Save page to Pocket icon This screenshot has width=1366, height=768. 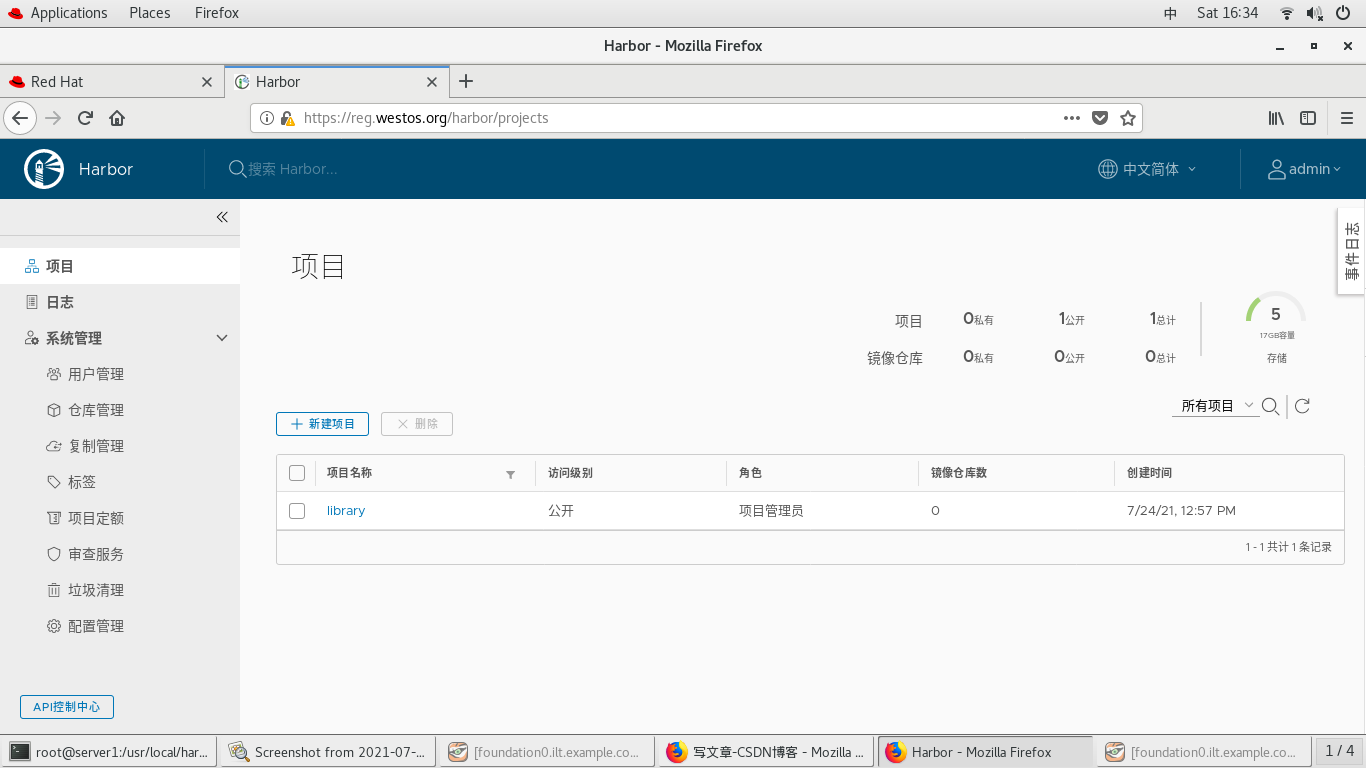click(x=1100, y=118)
